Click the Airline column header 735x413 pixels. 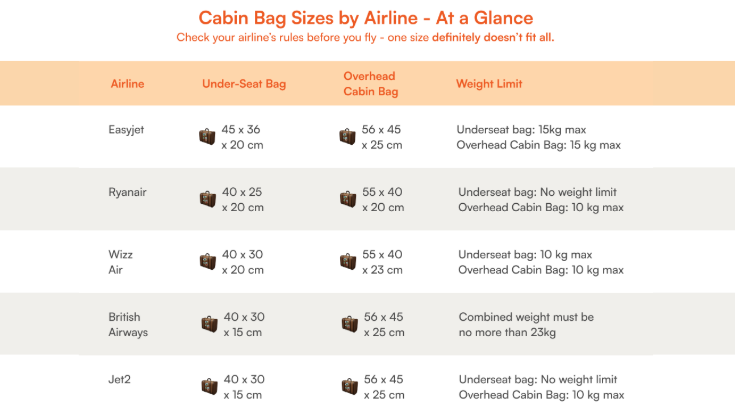[x=127, y=84]
